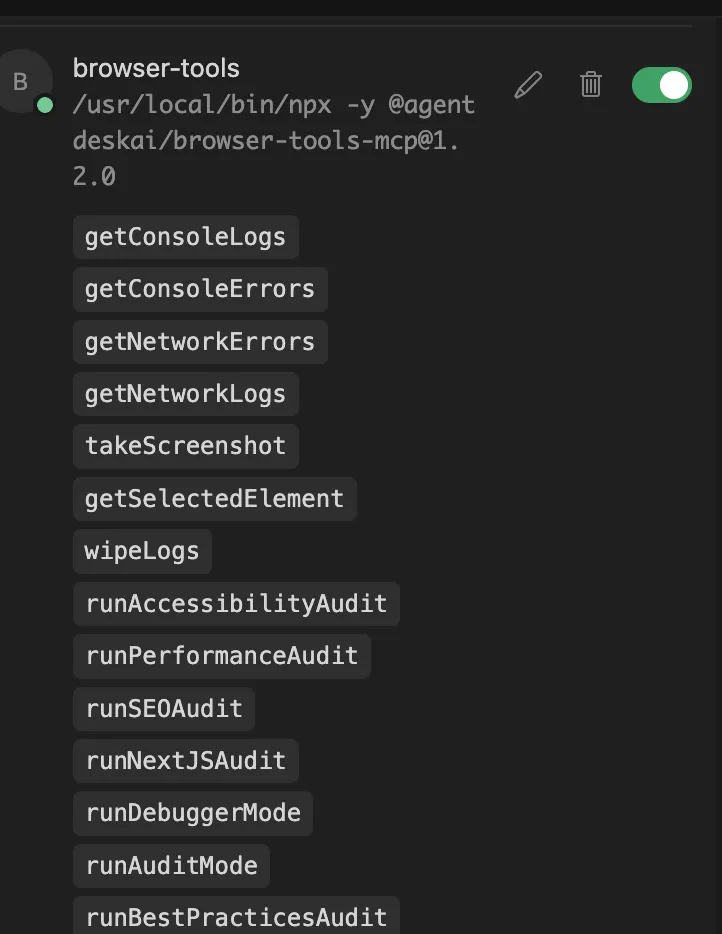Select the runAuditMode tool tag
The width and height of the screenshot is (722, 934).
pos(171,865)
